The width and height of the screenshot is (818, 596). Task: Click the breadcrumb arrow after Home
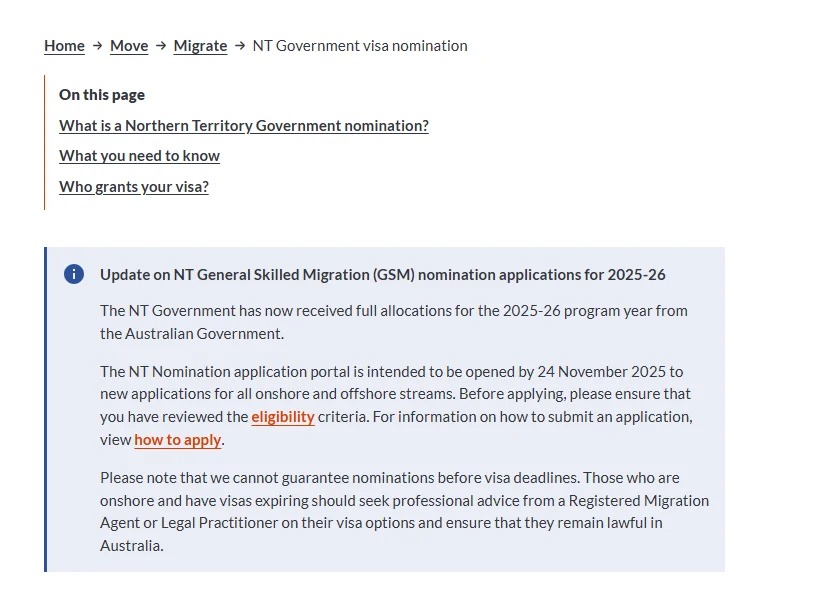tap(97, 46)
